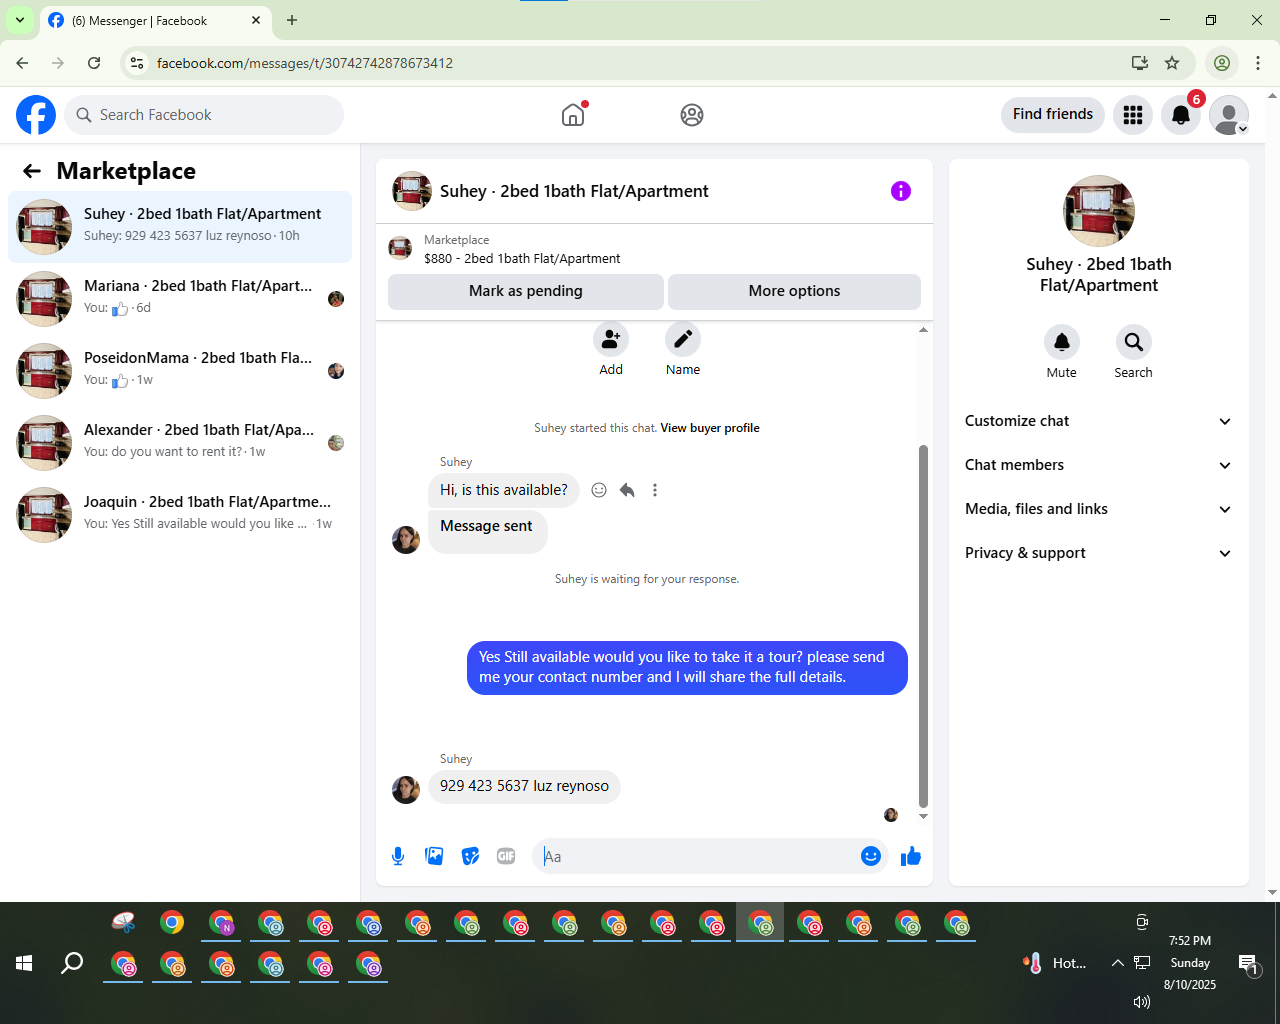This screenshot has height=1024, width=1280.
Task: Expand Media, files and links section
Action: 1099,509
